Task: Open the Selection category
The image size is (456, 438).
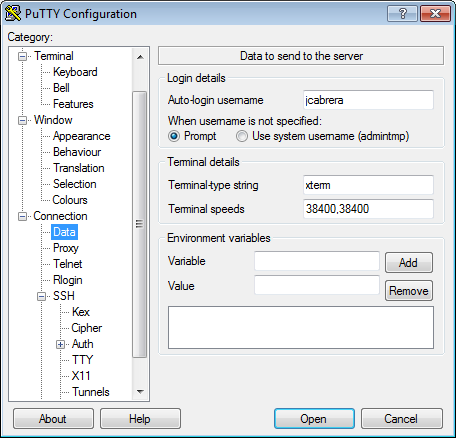Action: [x=75, y=184]
